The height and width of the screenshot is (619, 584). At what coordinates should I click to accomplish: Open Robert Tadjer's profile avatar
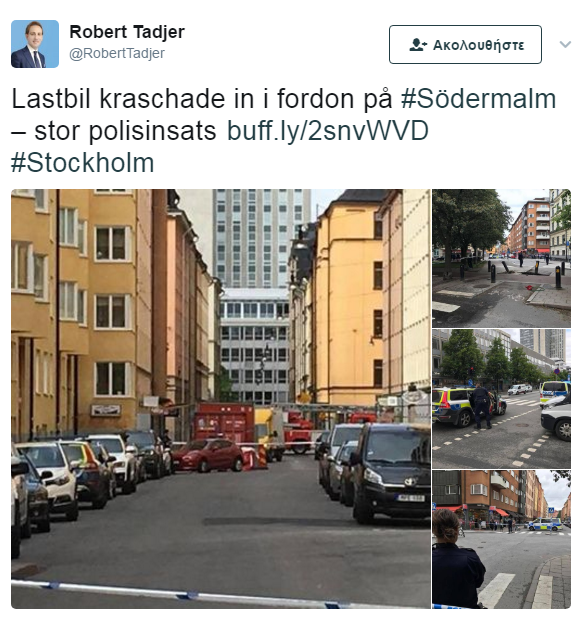(35, 44)
